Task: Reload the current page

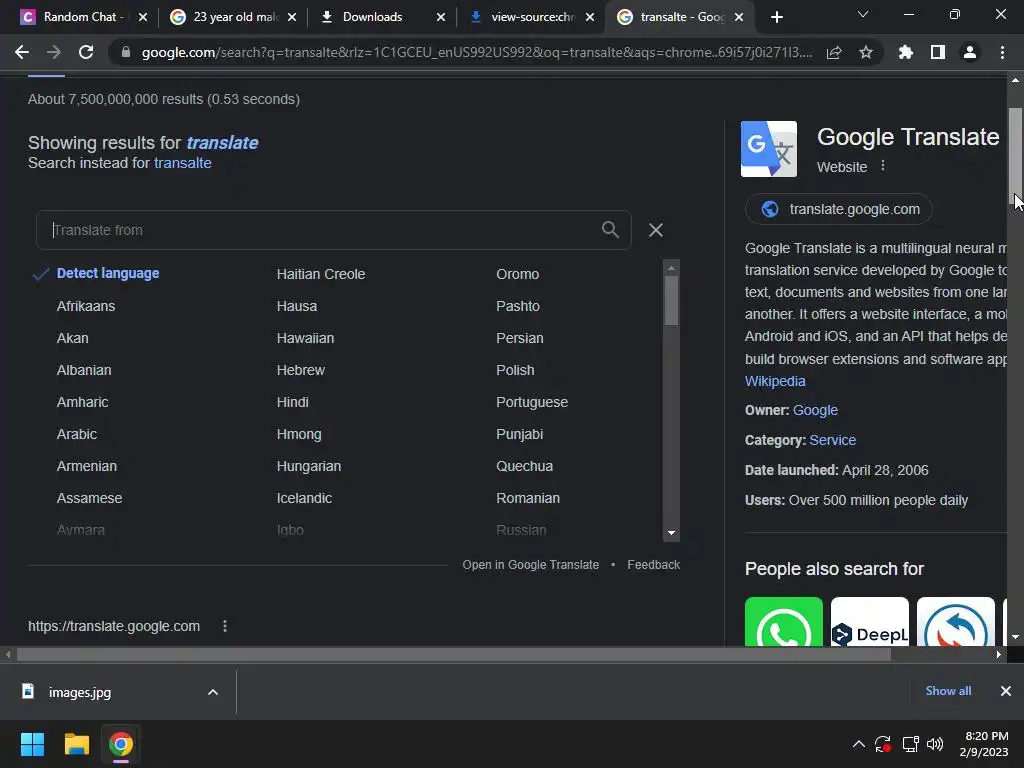Action: [86, 52]
